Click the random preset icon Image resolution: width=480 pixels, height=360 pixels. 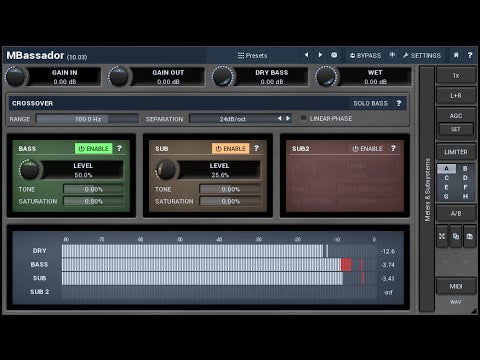pos(334,55)
